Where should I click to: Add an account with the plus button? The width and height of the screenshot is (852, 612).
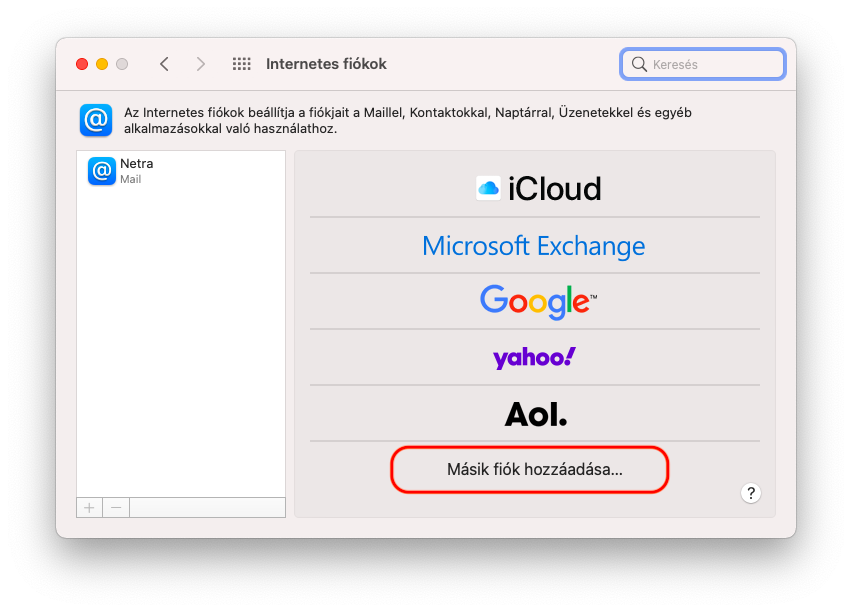click(x=88, y=507)
